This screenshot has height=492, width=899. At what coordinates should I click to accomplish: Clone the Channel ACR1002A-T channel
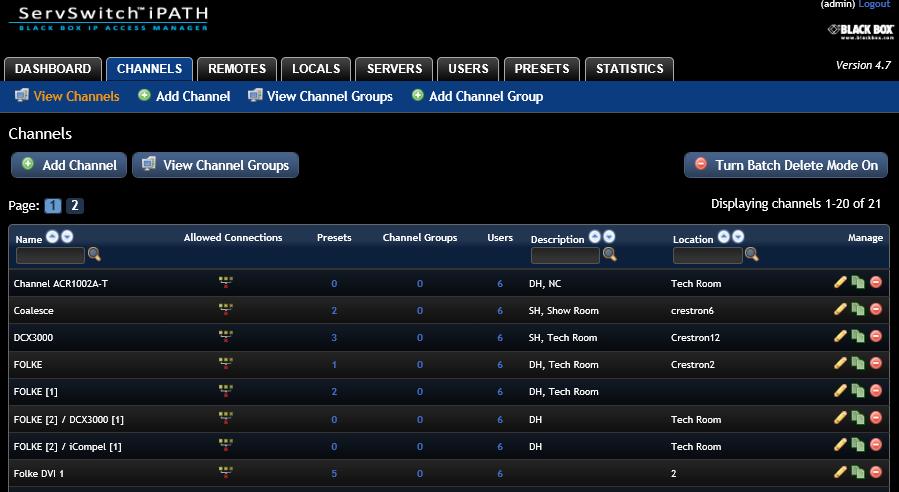pyautogui.click(x=858, y=282)
